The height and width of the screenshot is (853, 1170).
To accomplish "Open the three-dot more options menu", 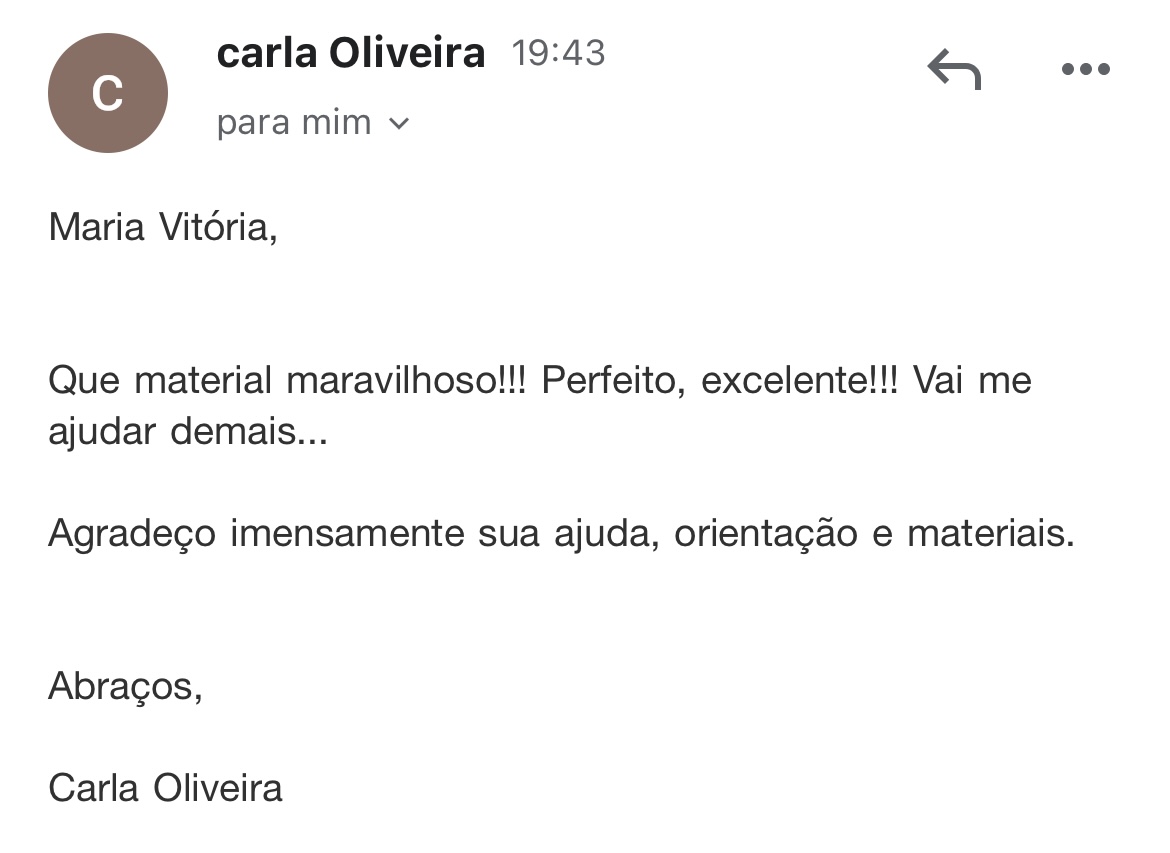I will (x=1086, y=69).
